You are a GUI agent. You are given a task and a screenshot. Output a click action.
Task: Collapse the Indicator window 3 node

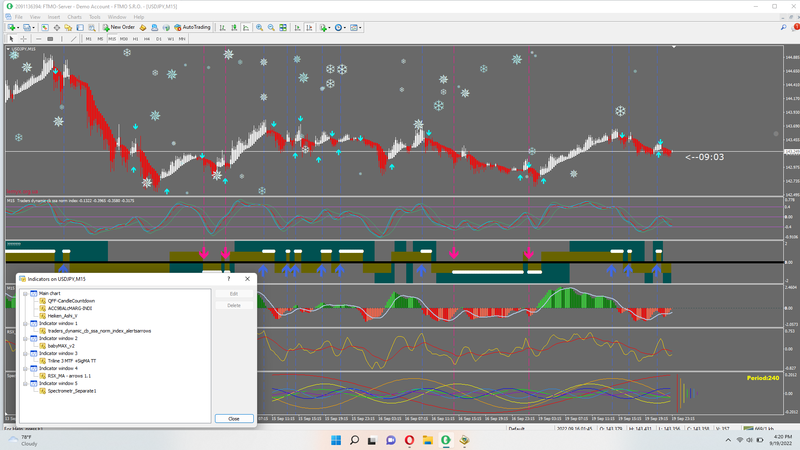pyautogui.click(x=25, y=354)
